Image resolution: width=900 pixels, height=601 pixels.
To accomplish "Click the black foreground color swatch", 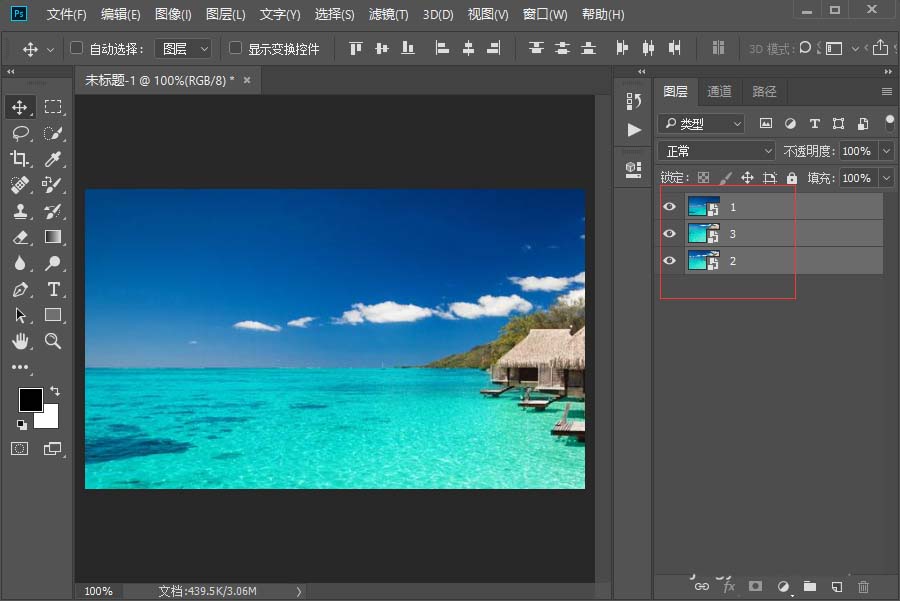I will (x=30, y=400).
